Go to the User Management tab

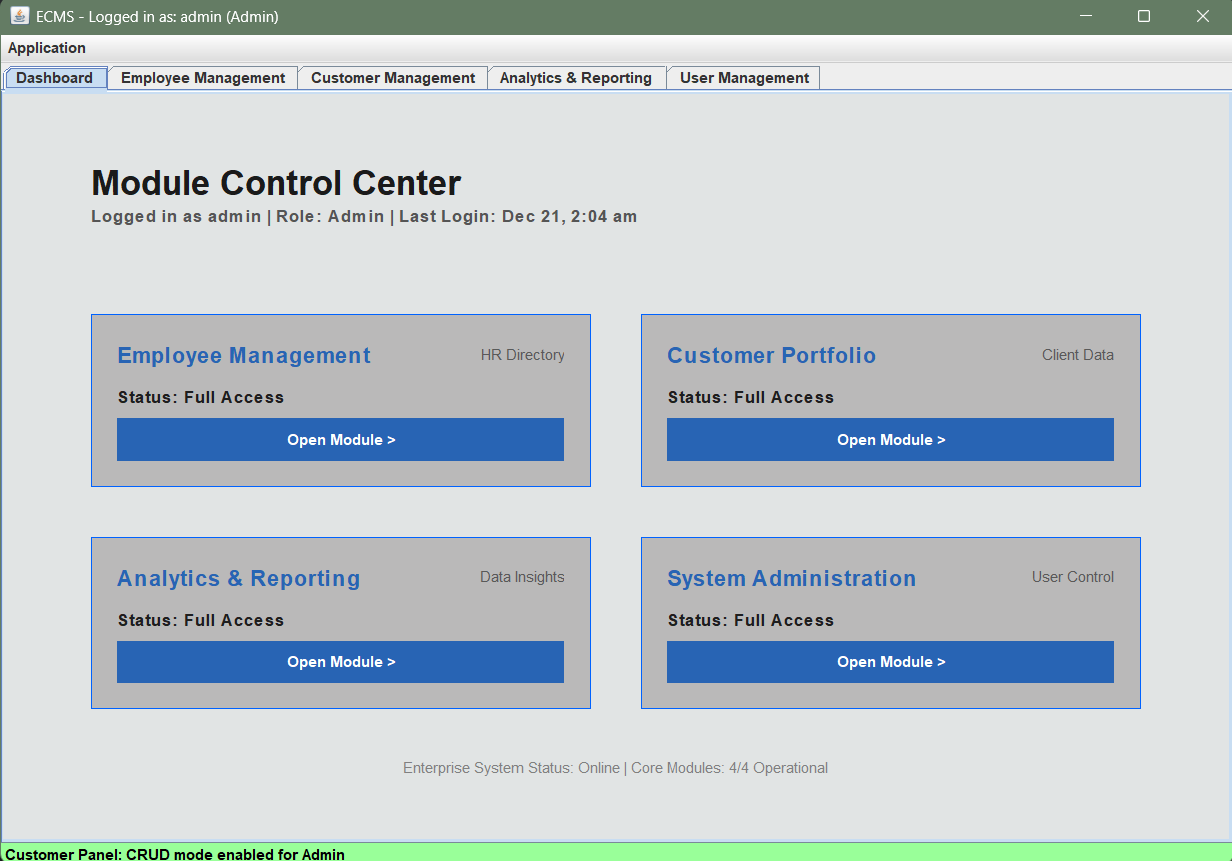point(744,78)
